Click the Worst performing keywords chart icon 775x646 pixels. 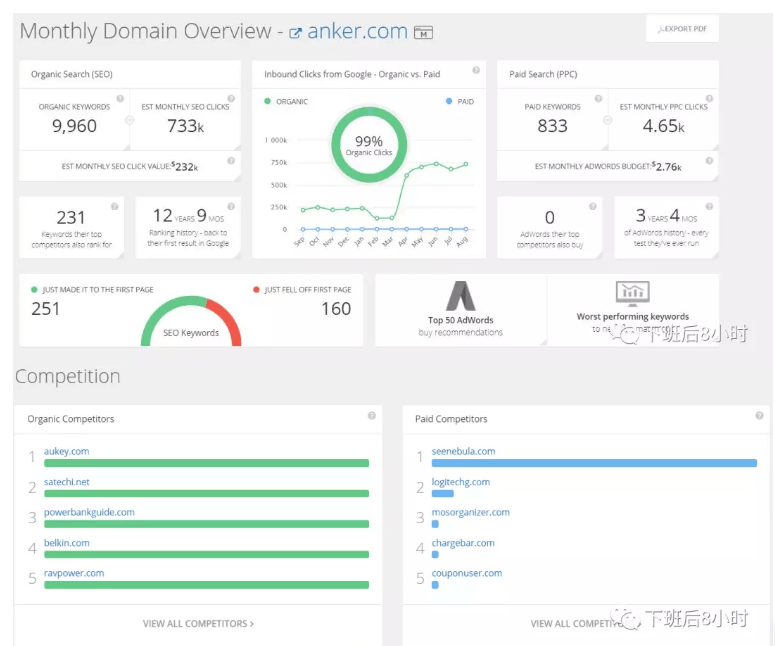[632, 293]
